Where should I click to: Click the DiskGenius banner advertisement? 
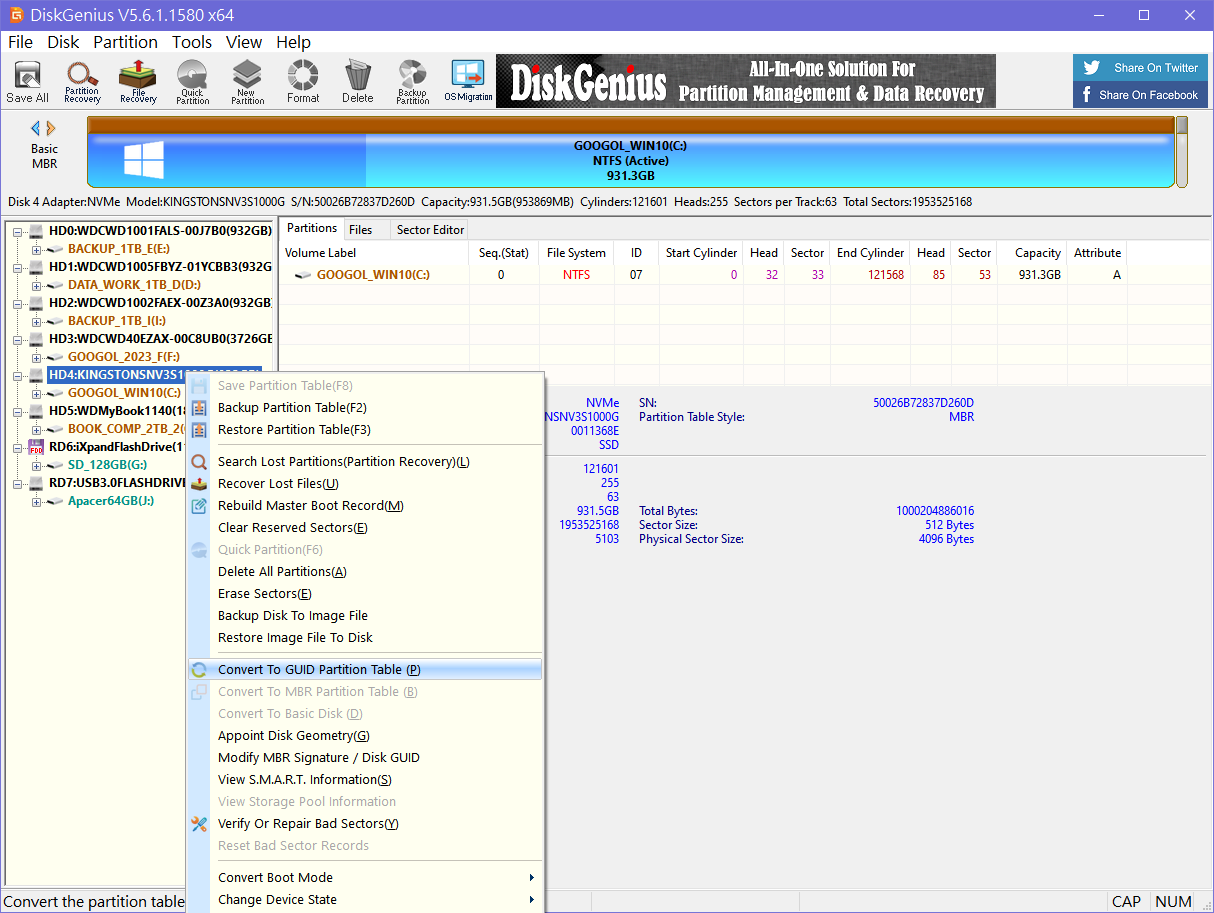pos(746,81)
